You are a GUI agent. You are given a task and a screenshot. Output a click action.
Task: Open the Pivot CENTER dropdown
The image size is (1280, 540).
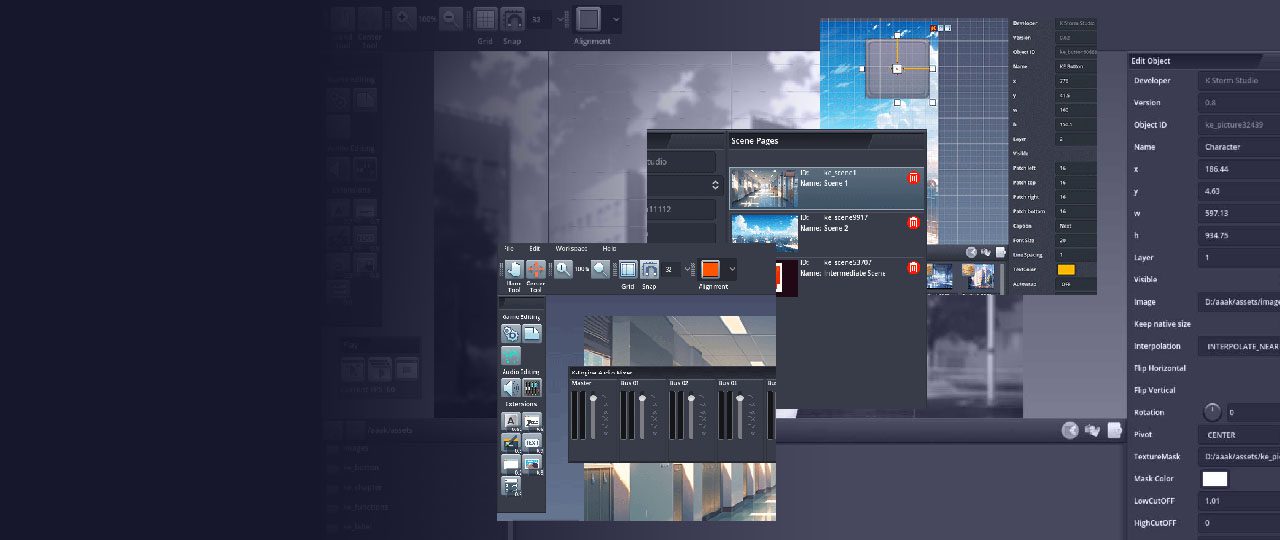point(1238,435)
